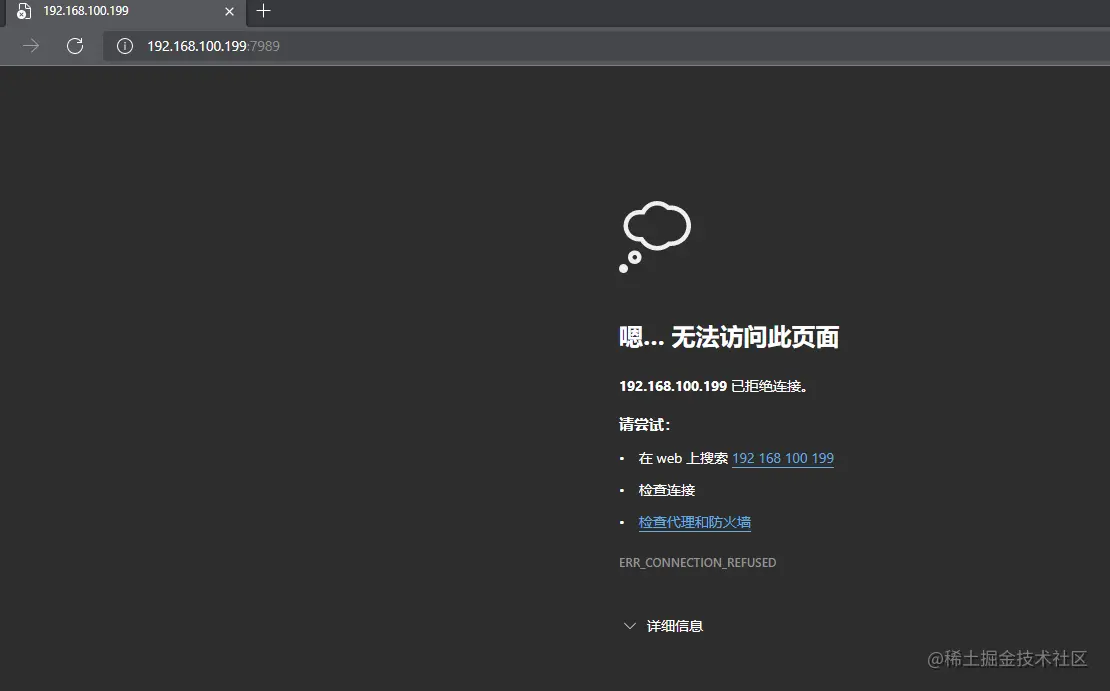Click the thought cloud error illustration

pyautogui.click(x=655, y=236)
